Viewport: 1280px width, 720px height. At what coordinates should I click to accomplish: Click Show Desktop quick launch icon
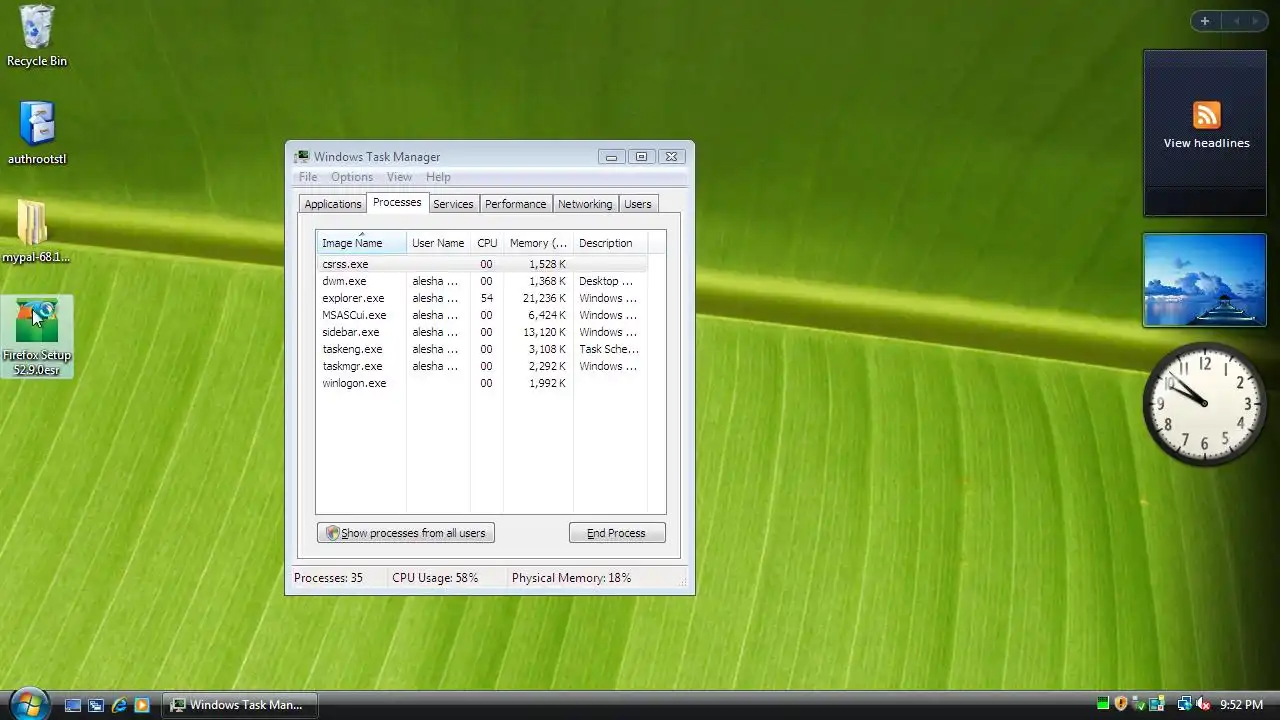point(73,705)
